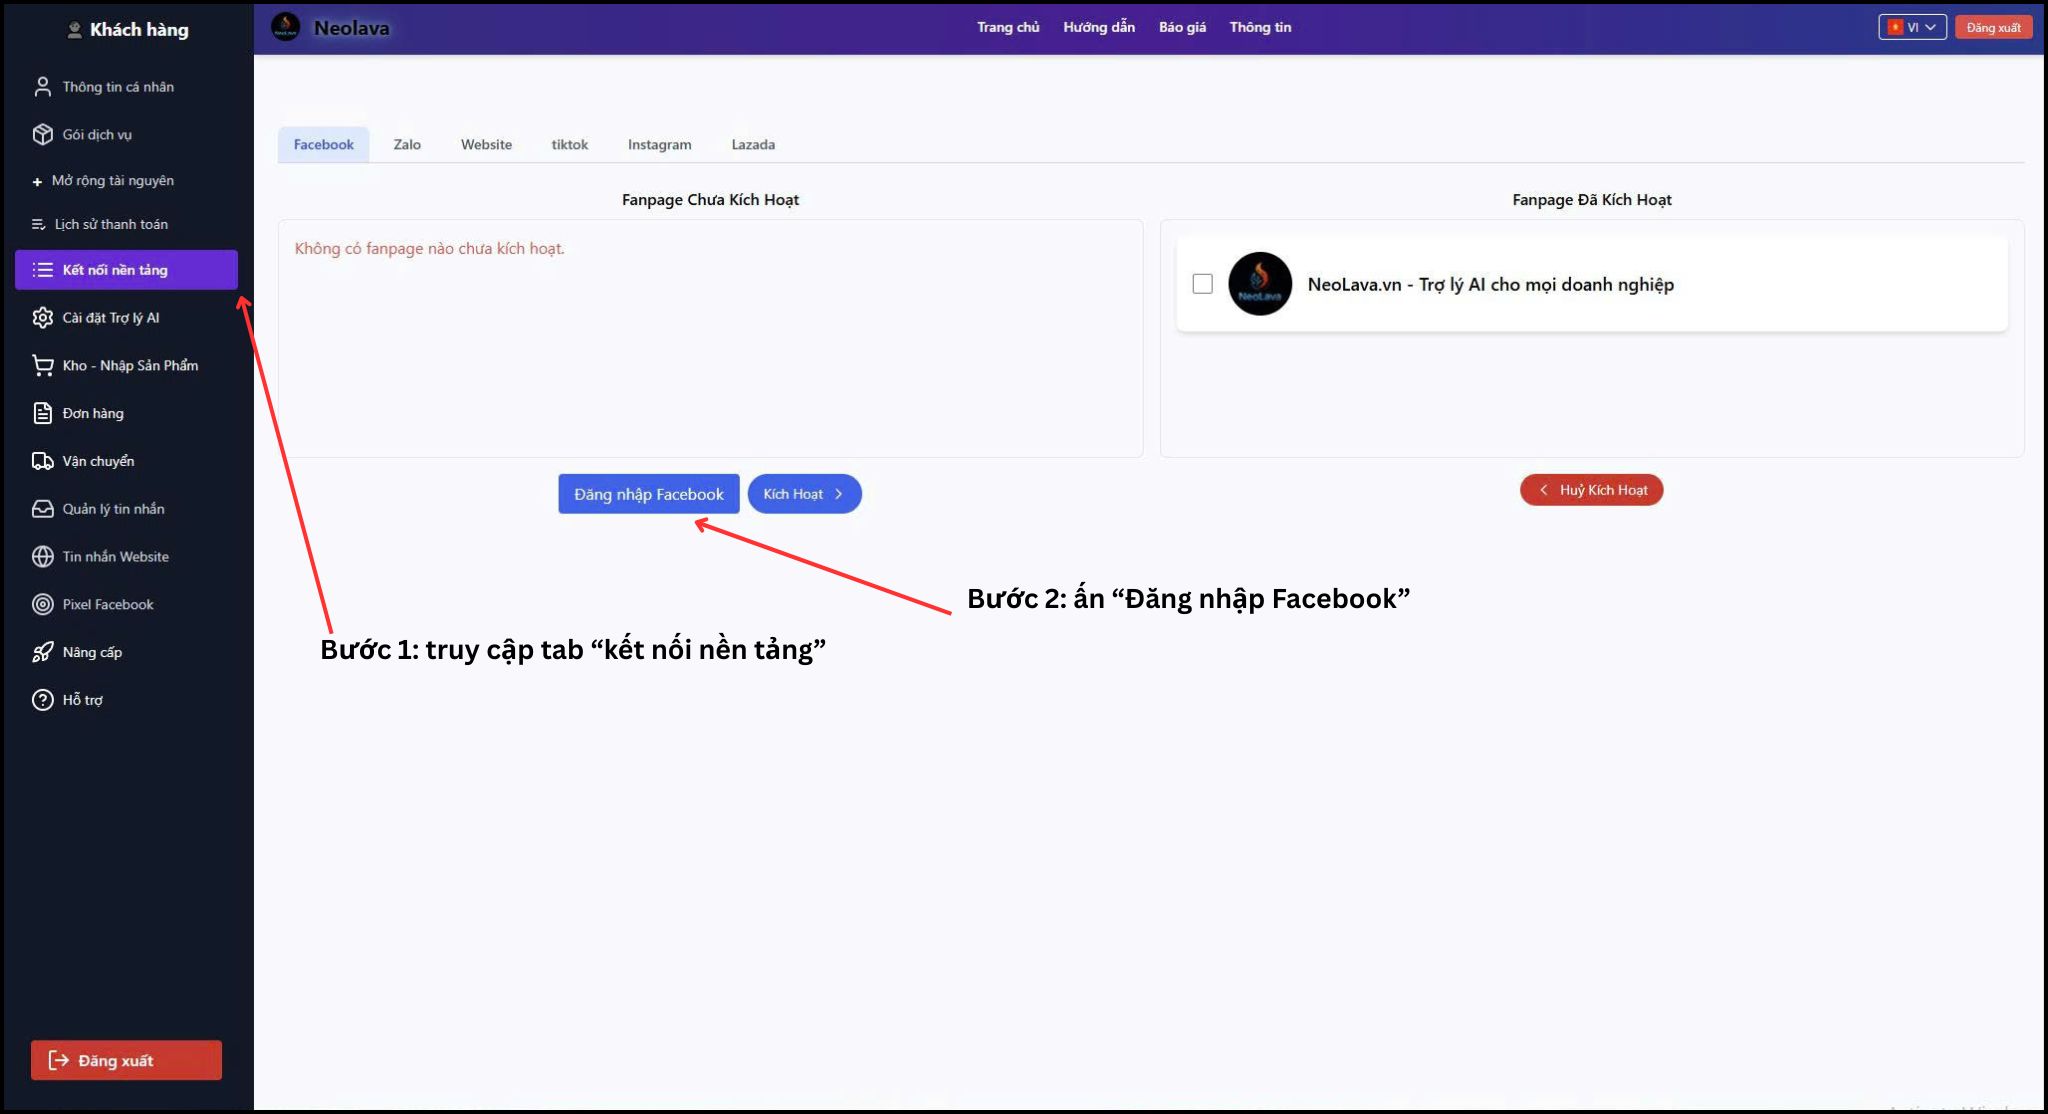Open Hỗ trợ via the question mark icon
The width and height of the screenshot is (2048, 1114).
pos(43,700)
